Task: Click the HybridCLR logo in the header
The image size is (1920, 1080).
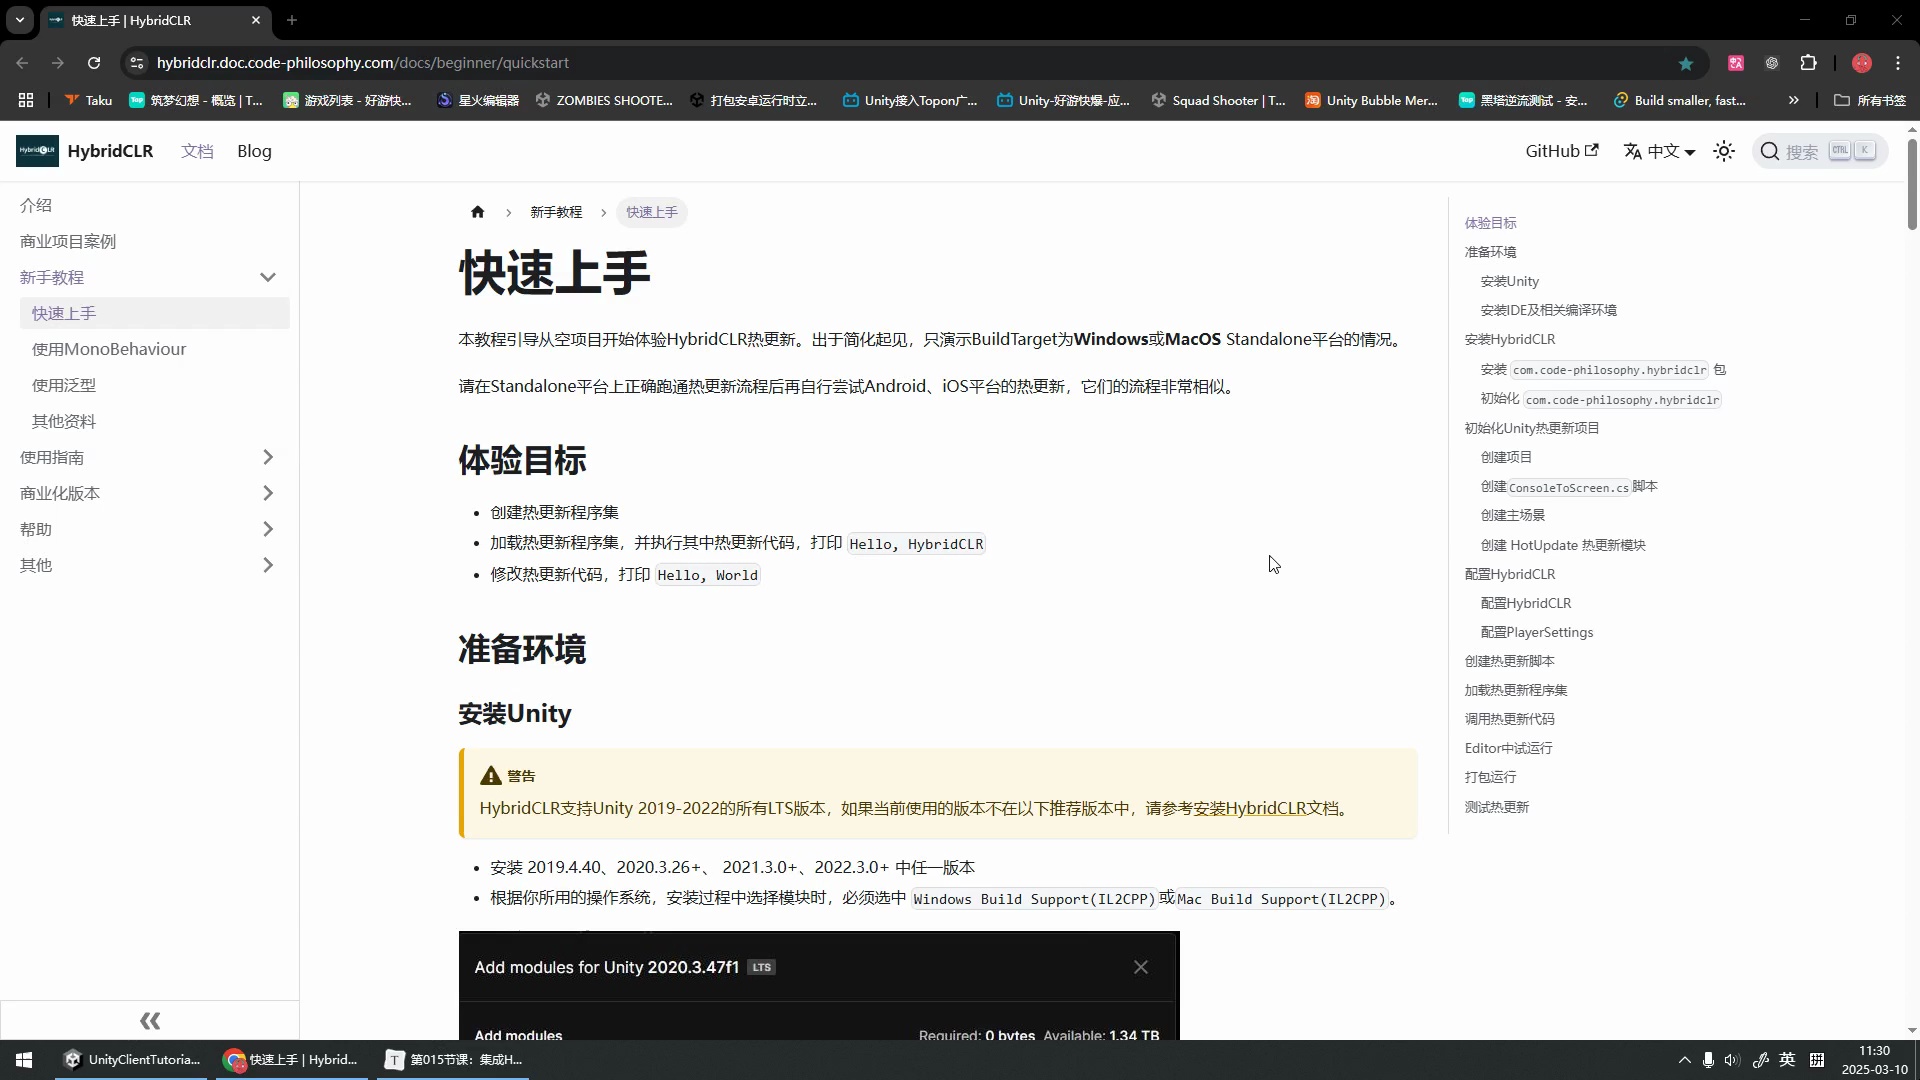Action: [36, 150]
